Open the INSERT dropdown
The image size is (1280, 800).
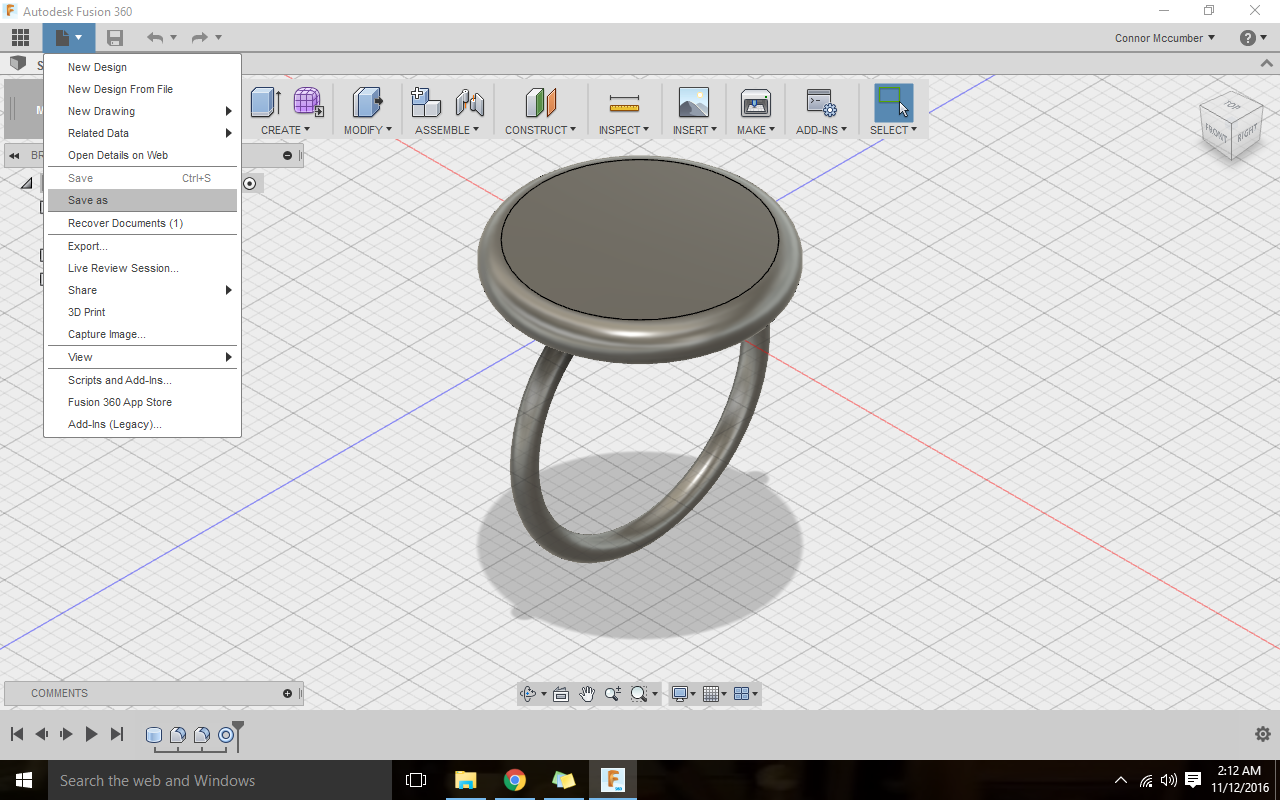click(694, 130)
